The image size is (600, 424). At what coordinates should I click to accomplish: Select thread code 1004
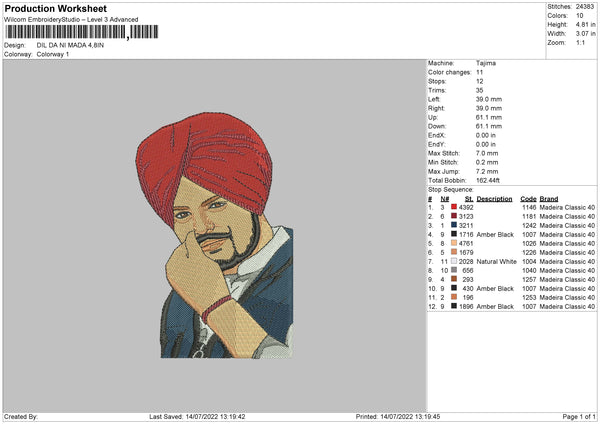pos(529,262)
